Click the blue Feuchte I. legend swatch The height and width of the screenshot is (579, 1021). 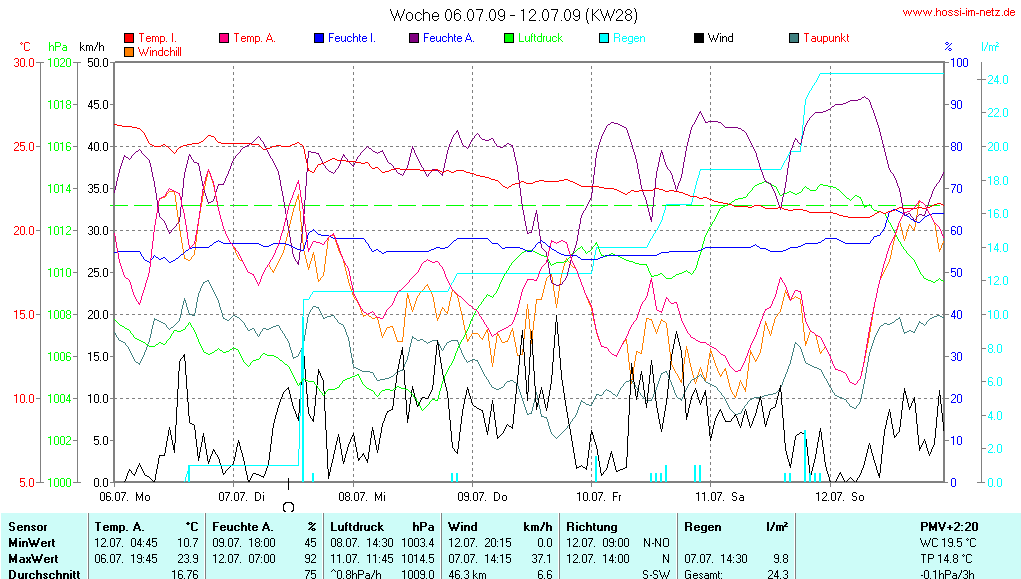coord(319,38)
